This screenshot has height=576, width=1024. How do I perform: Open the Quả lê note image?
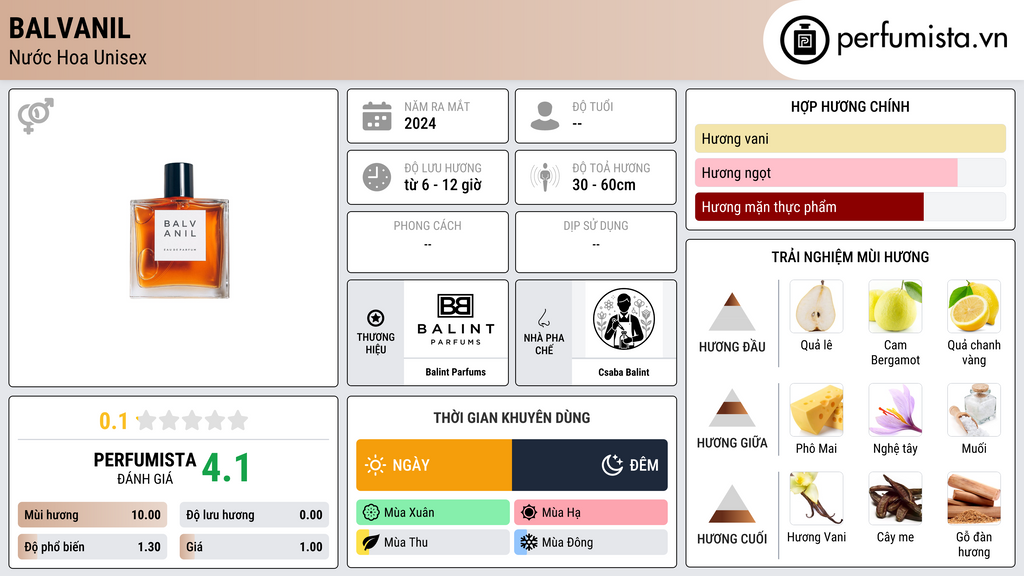click(816, 306)
